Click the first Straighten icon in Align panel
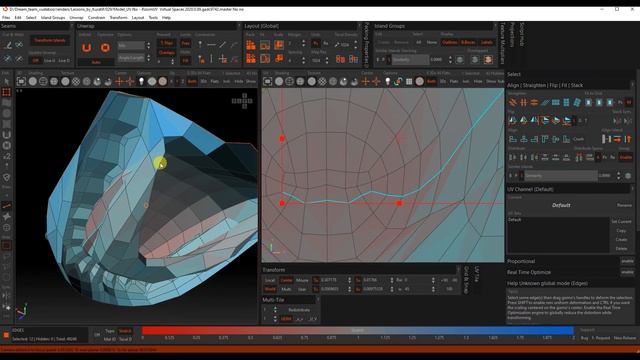 pos(512,102)
